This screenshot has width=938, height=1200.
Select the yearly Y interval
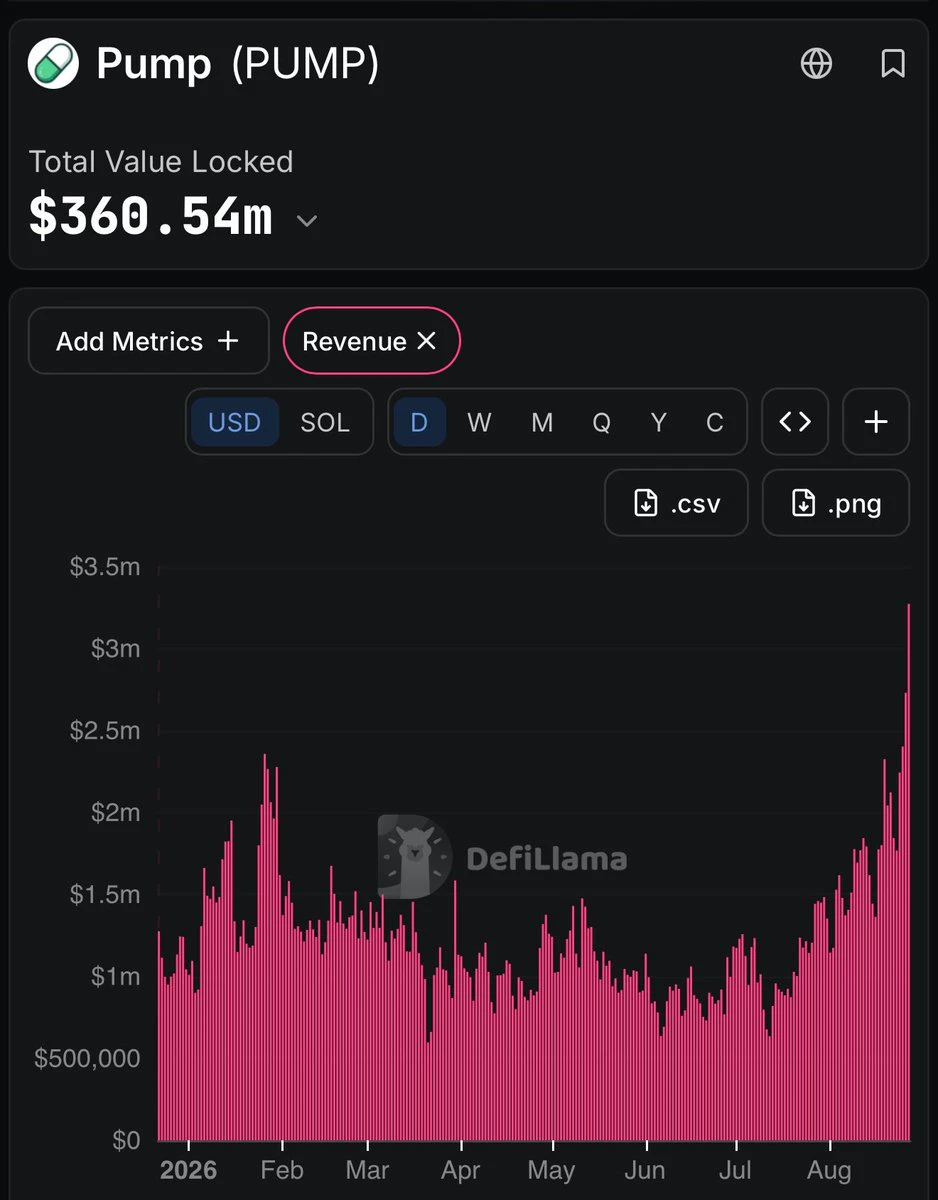pyautogui.click(x=658, y=422)
